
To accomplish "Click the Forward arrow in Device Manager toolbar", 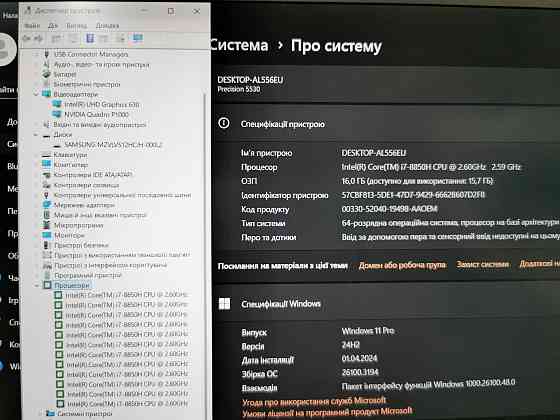I will click(x=39, y=38).
